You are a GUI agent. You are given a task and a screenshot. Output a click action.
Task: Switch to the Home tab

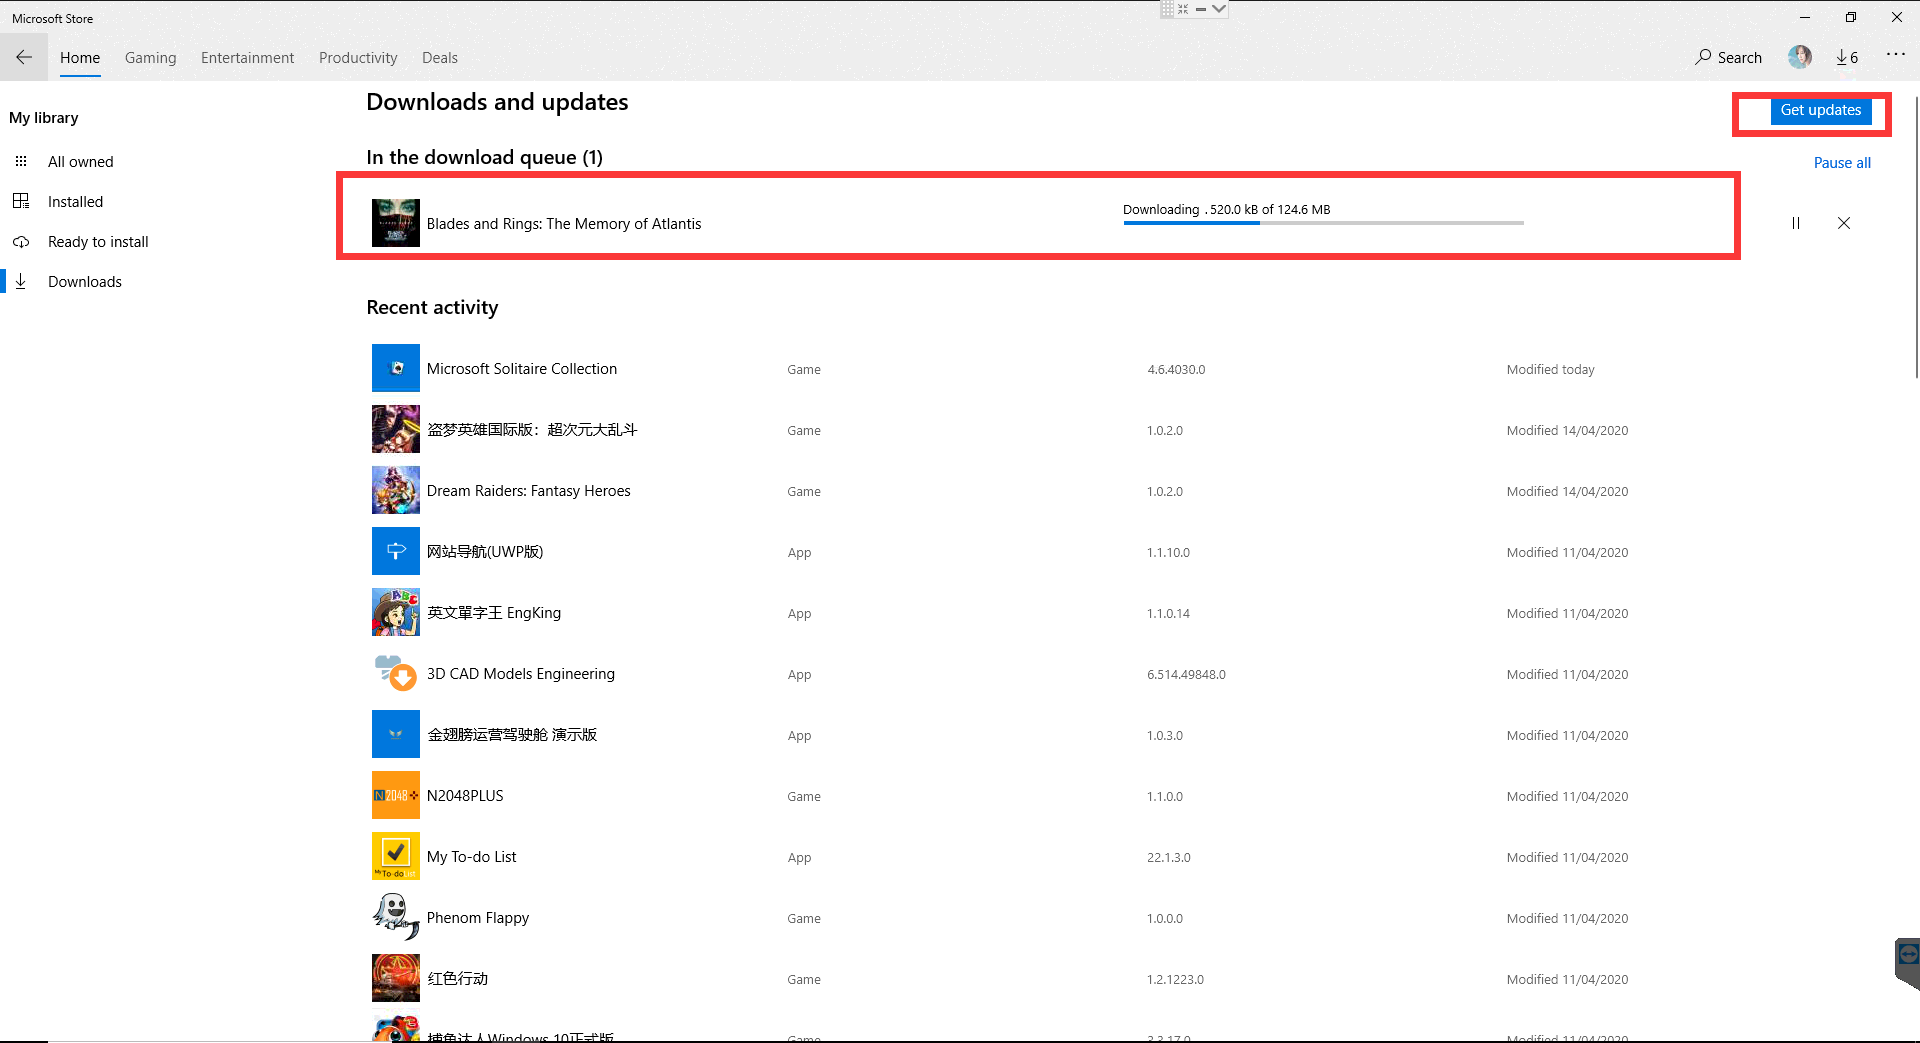pyautogui.click(x=80, y=58)
